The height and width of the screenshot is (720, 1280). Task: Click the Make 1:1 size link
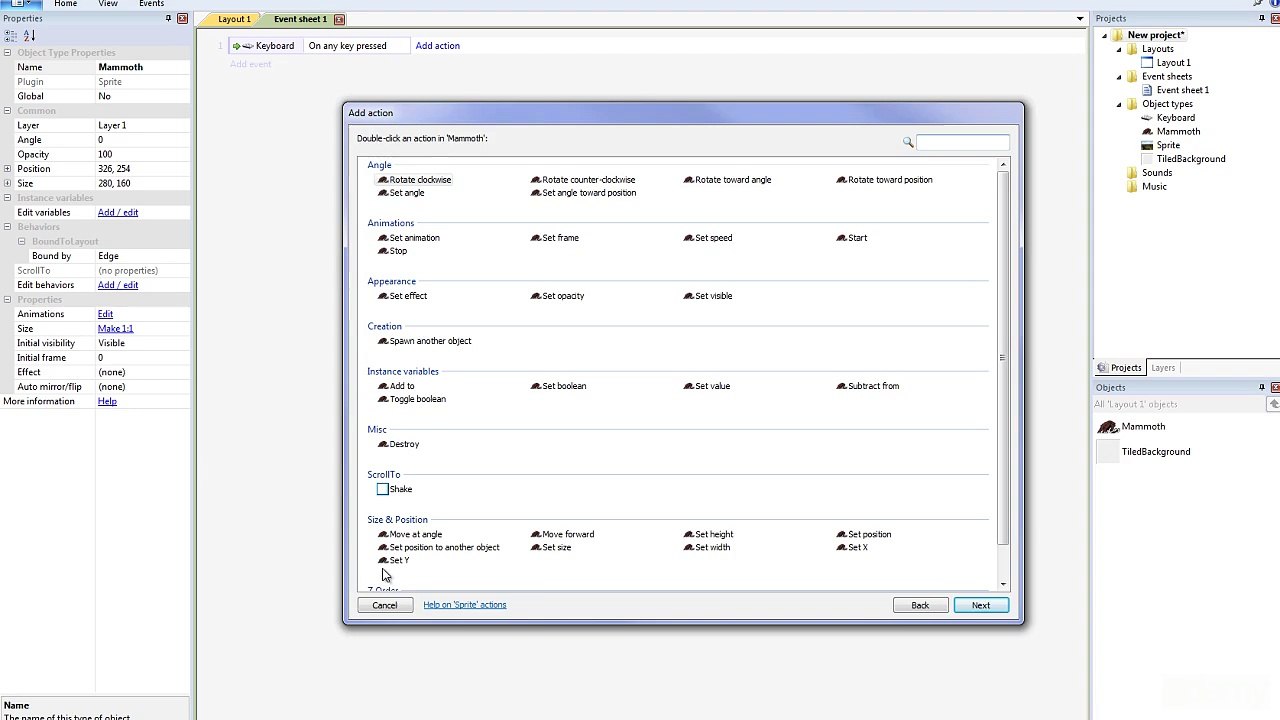tap(115, 329)
